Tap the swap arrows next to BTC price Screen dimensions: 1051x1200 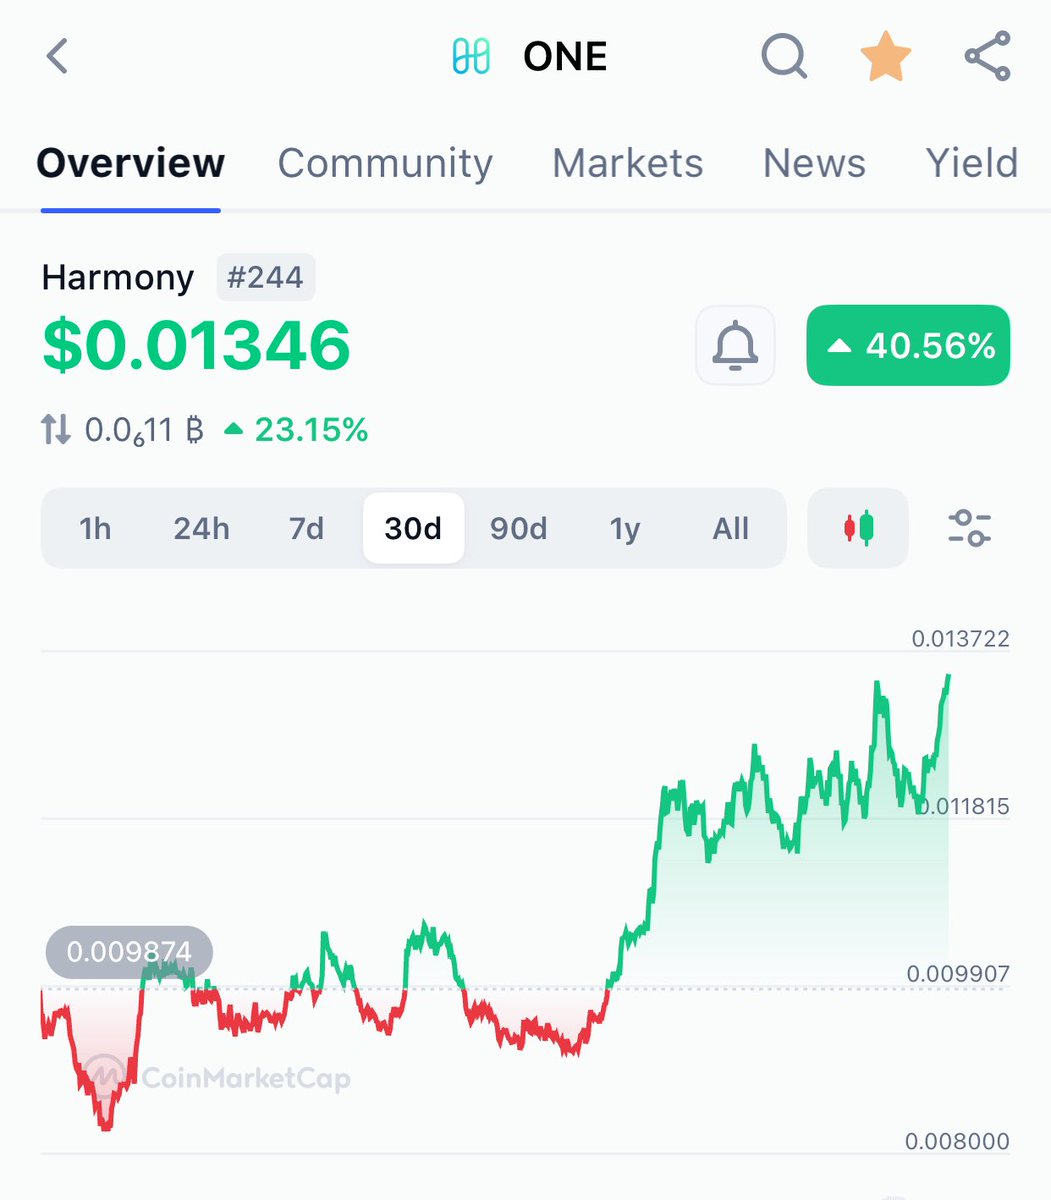tap(56, 430)
